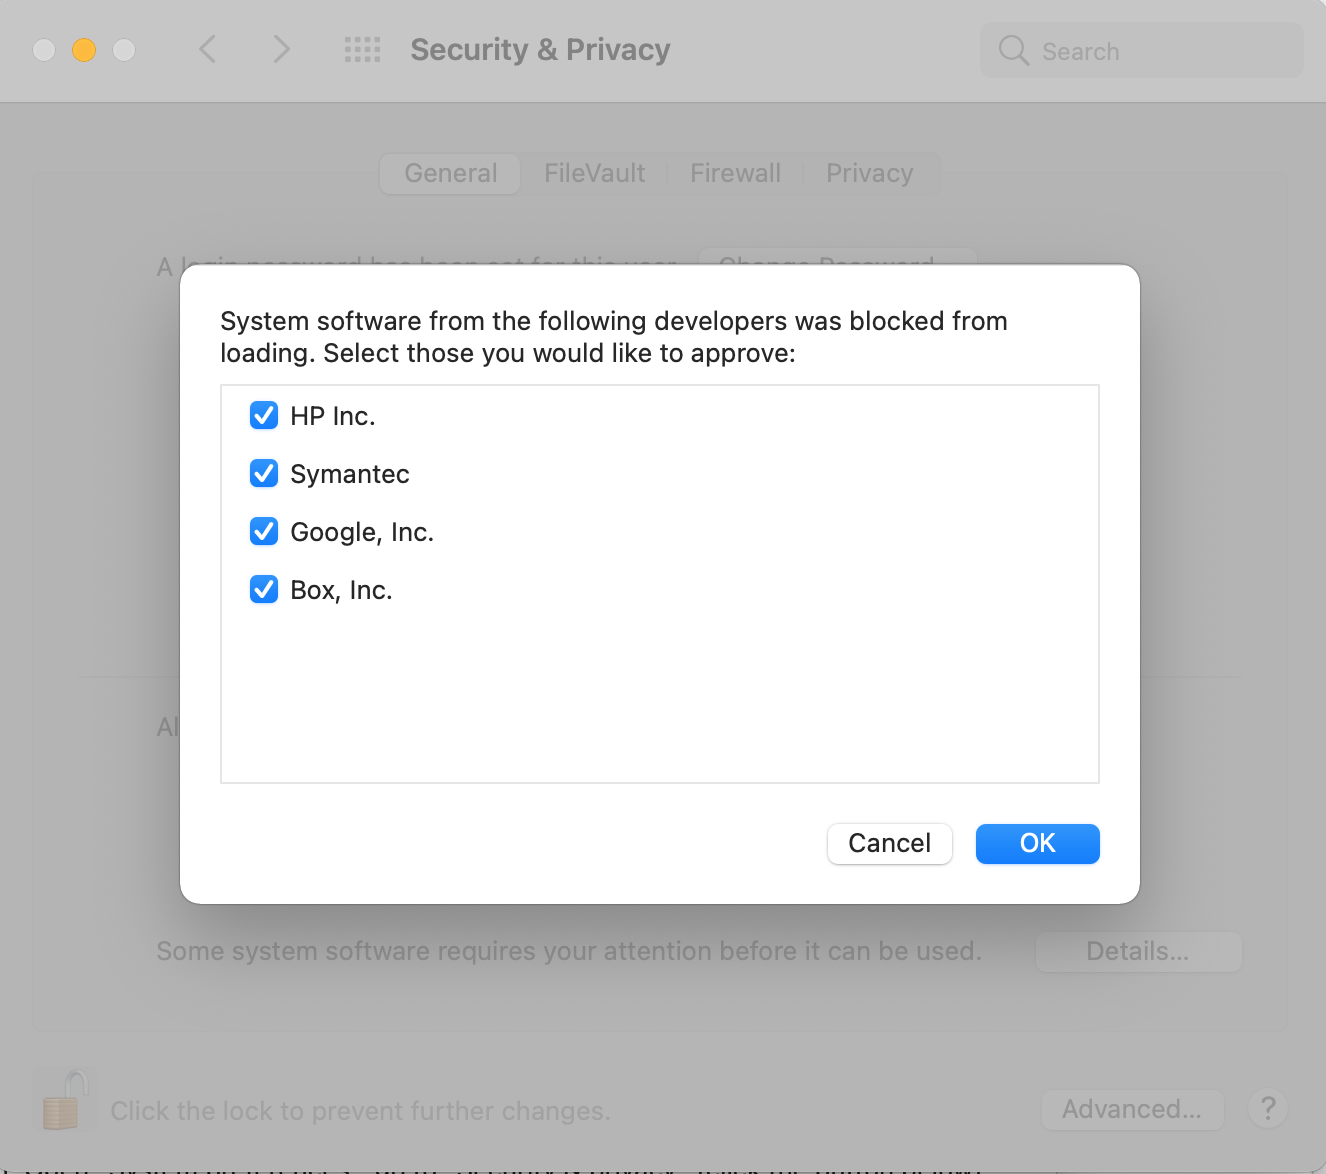Open the Details… button
This screenshot has width=1326, height=1174.
click(x=1137, y=951)
